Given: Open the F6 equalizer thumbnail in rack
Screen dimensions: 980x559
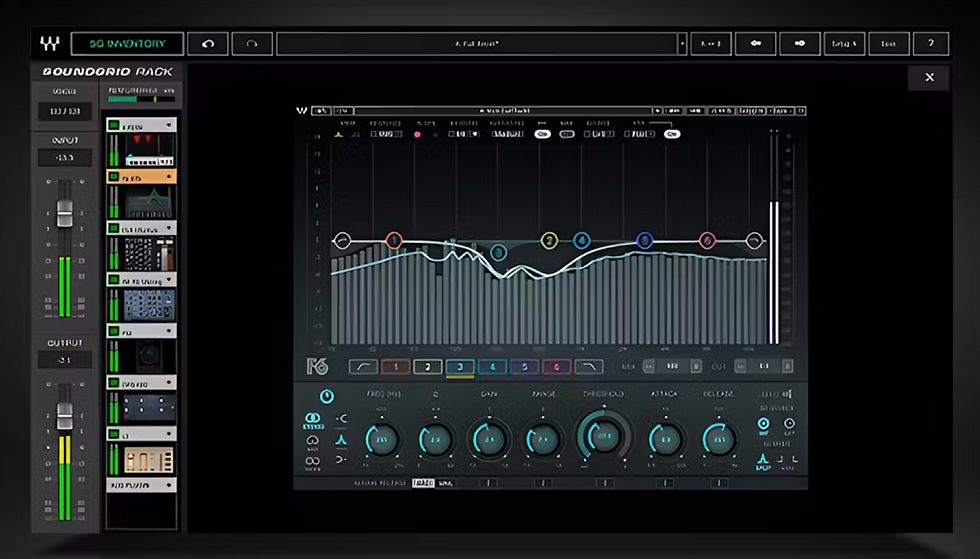Looking at the screenshot, I should pyautogui.click(x=149, y=201).
